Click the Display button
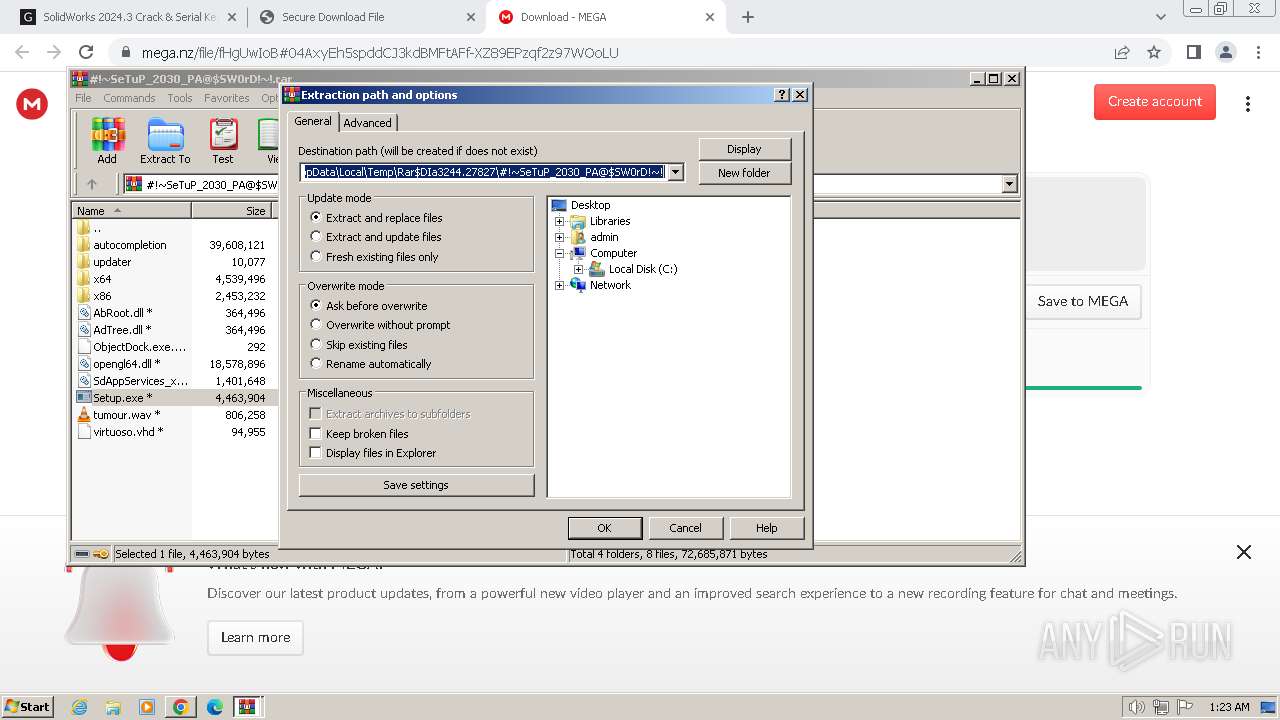Image resolution: width=1280 pixels, height=720 pixels. (744, 149)
